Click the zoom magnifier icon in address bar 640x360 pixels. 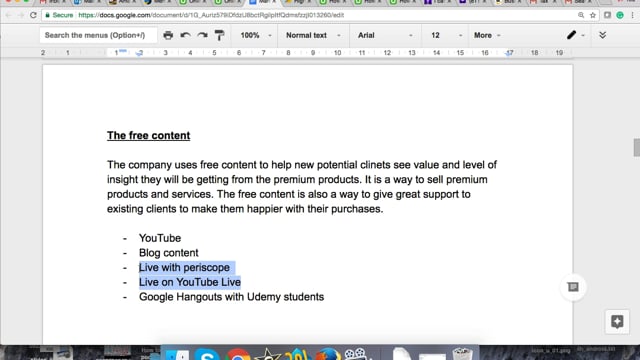[x=581, y=15]
